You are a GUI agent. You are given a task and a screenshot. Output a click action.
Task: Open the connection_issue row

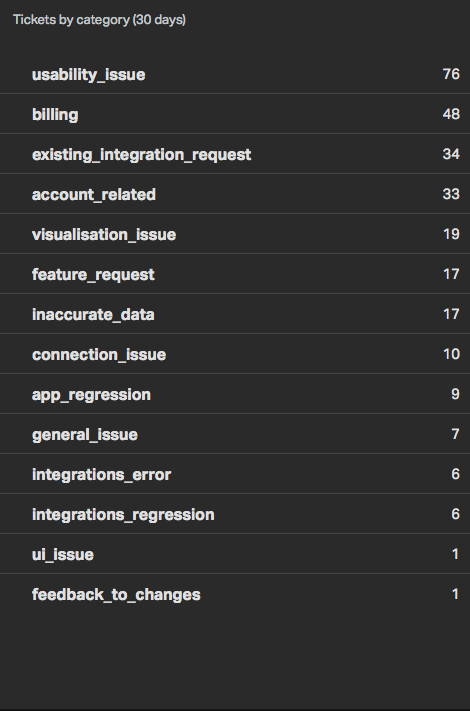click(x=235, y=354)
